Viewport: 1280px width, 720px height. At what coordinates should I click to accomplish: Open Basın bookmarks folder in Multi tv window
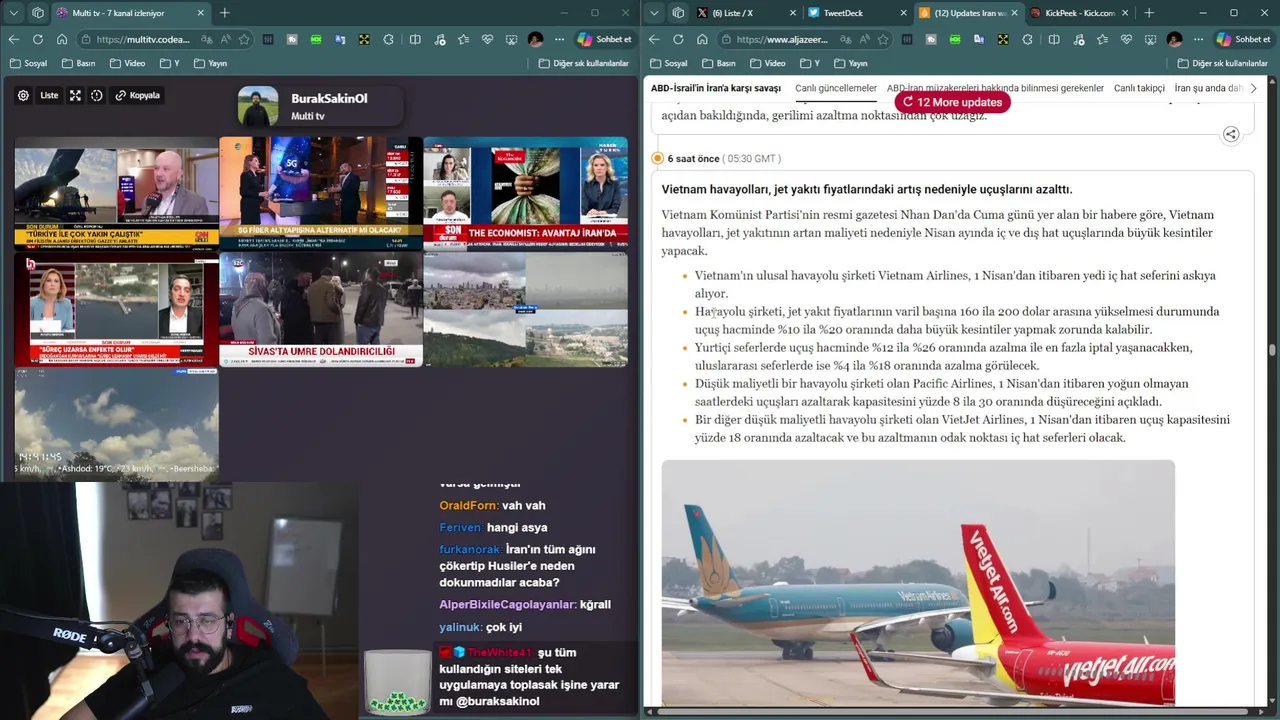coord(78,63)
